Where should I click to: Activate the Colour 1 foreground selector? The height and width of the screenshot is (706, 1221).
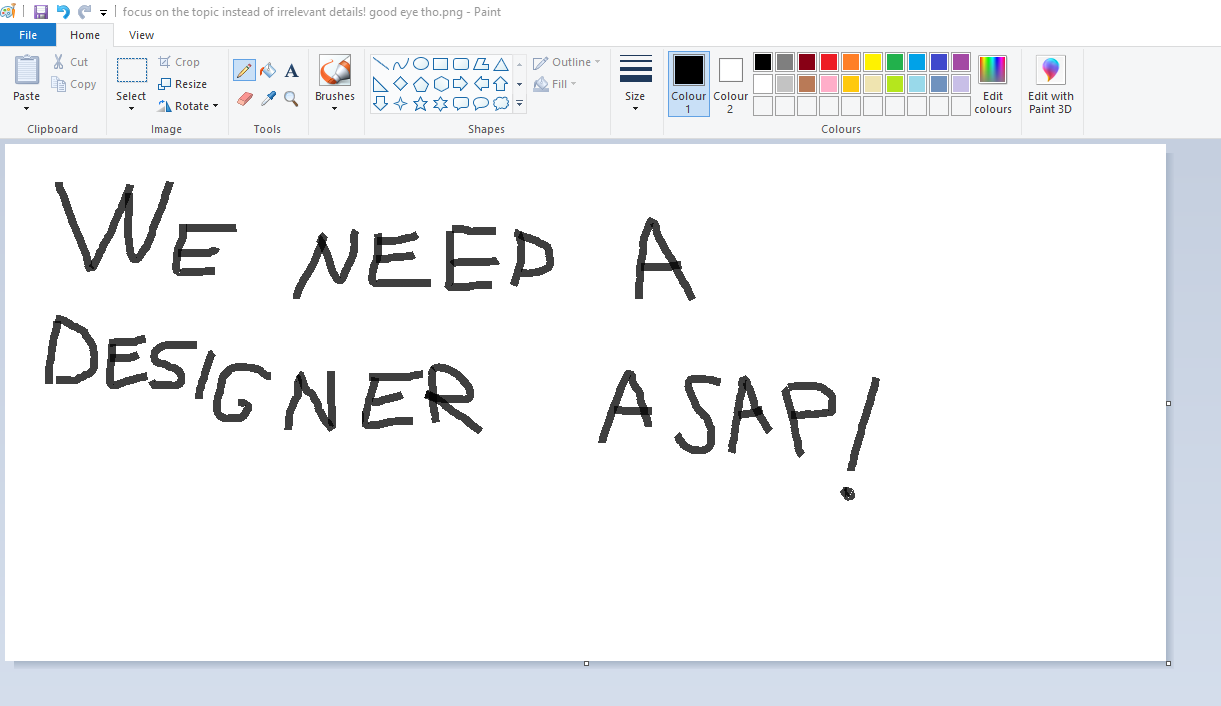(x=688, y=84)
